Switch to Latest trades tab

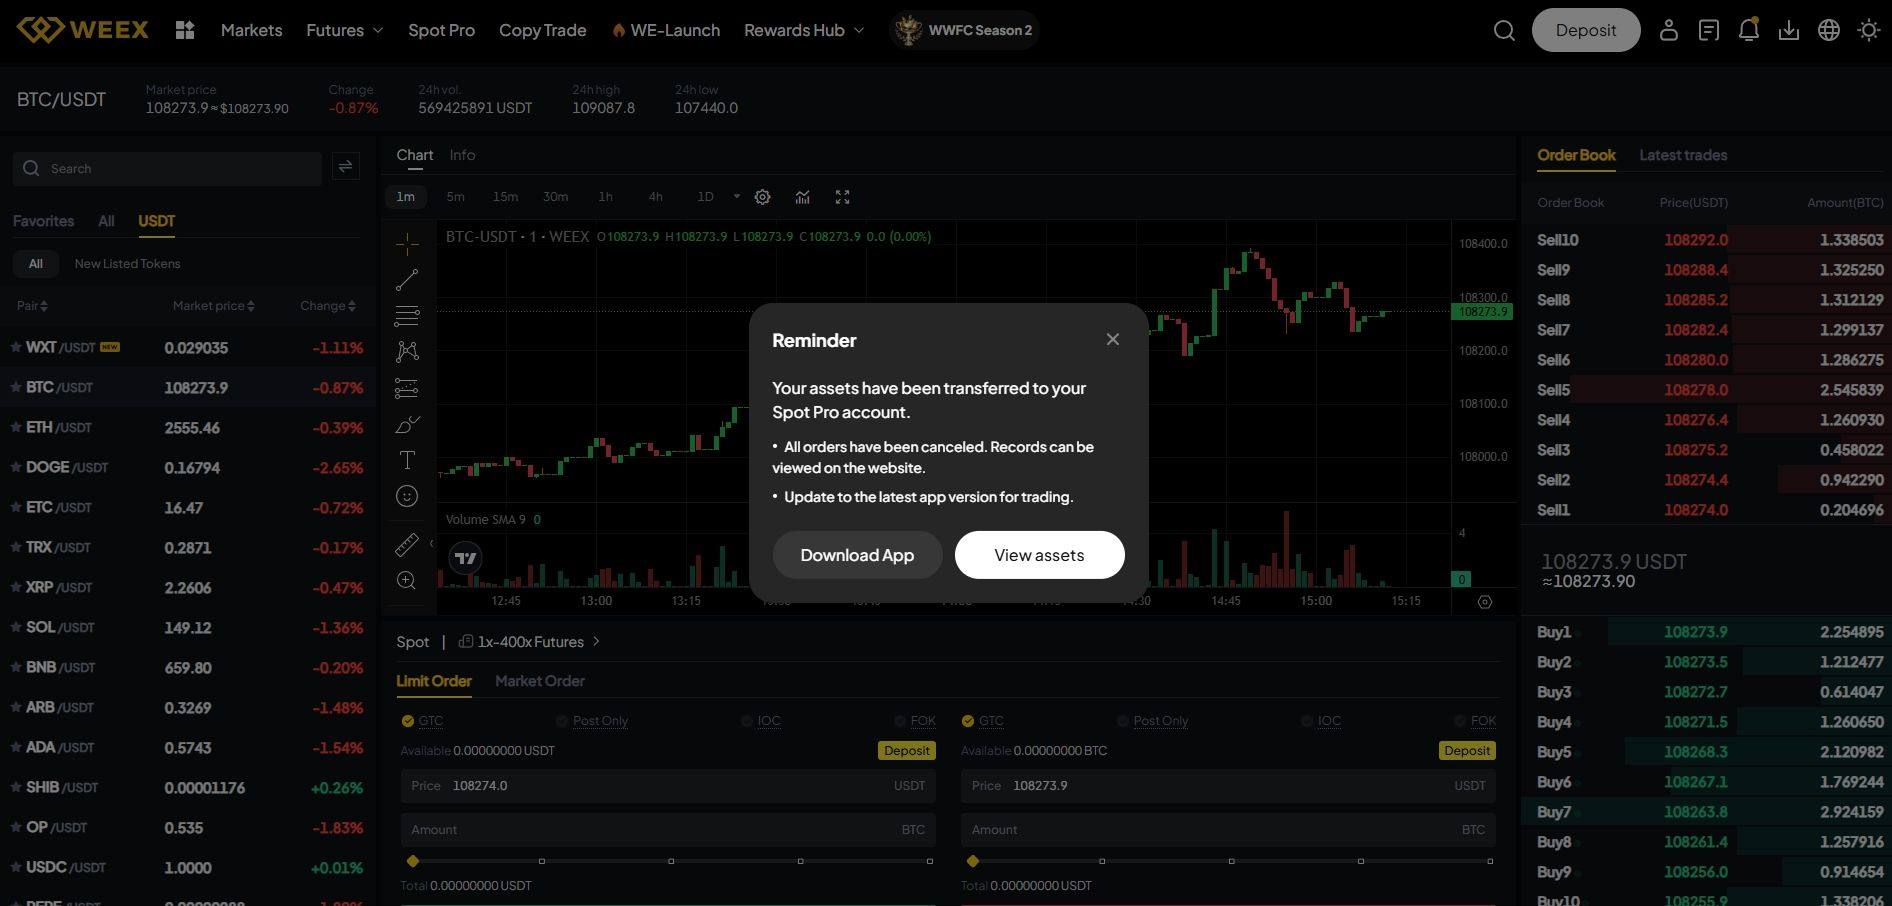click(x=1682, y=155)
